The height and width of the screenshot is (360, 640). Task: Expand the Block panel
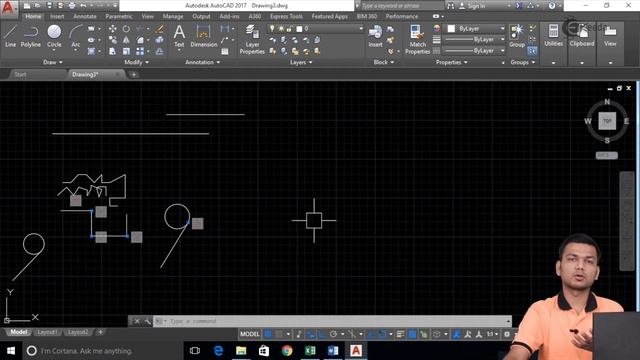coord(384,62)
